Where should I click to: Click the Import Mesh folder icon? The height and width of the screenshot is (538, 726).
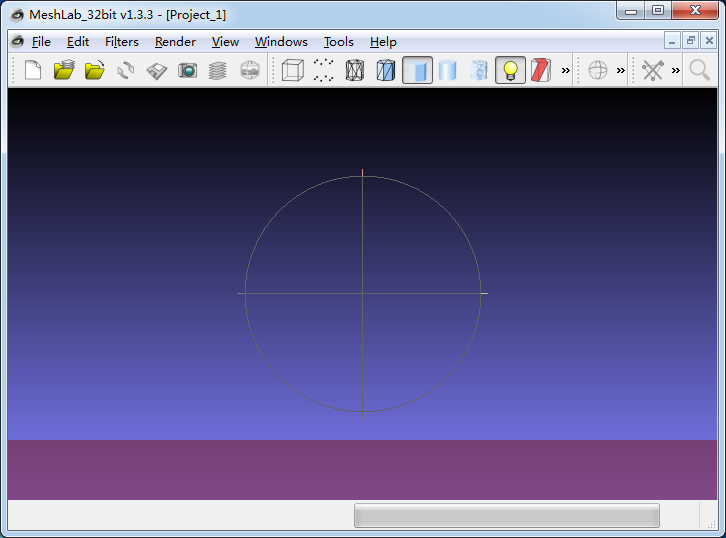click(x=95, y=70)
